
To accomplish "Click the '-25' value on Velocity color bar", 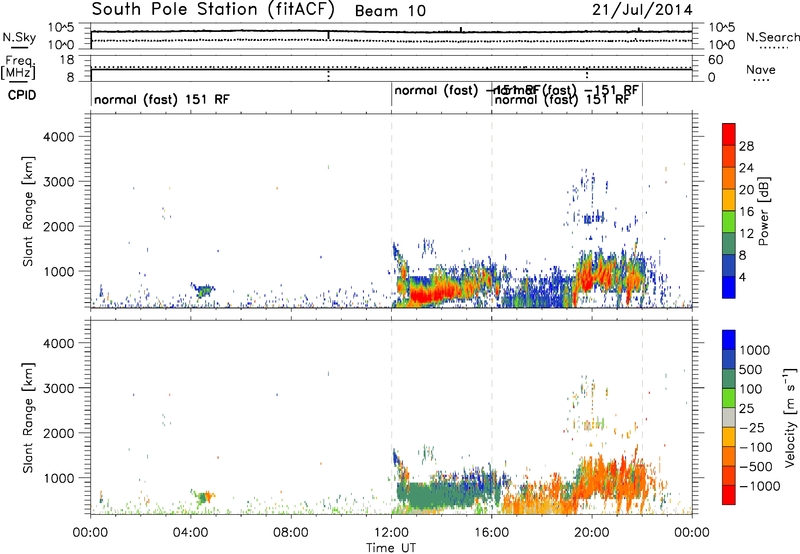I will pos(752,428).
